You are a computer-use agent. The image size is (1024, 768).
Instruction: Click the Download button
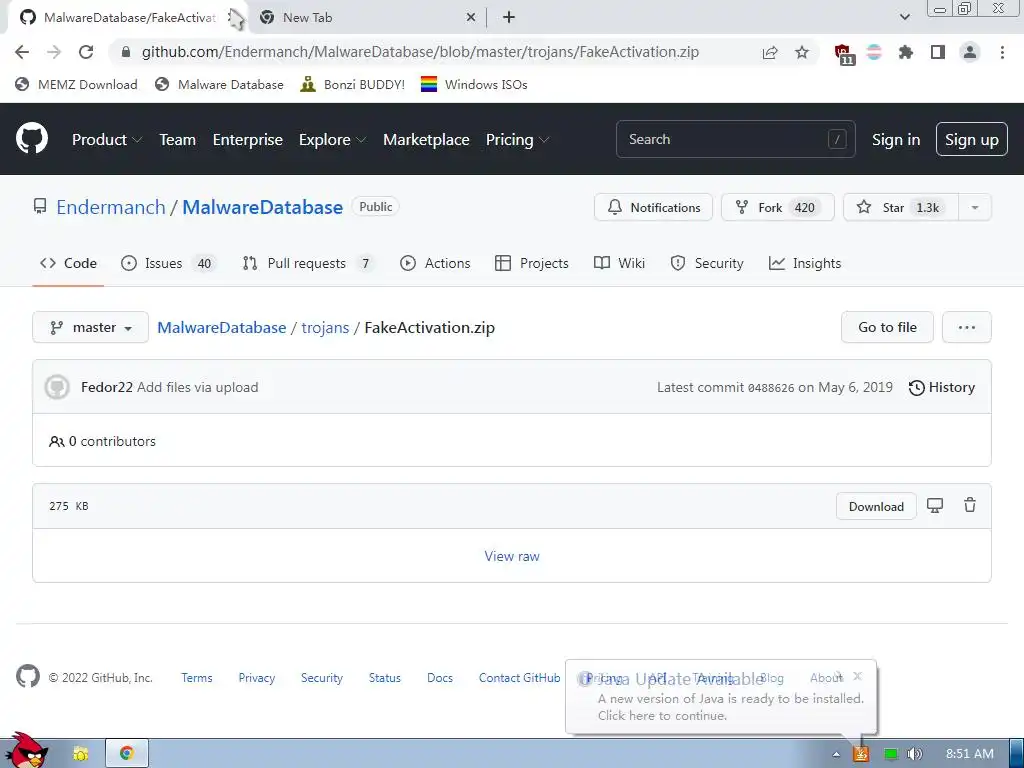click(876, 506)
